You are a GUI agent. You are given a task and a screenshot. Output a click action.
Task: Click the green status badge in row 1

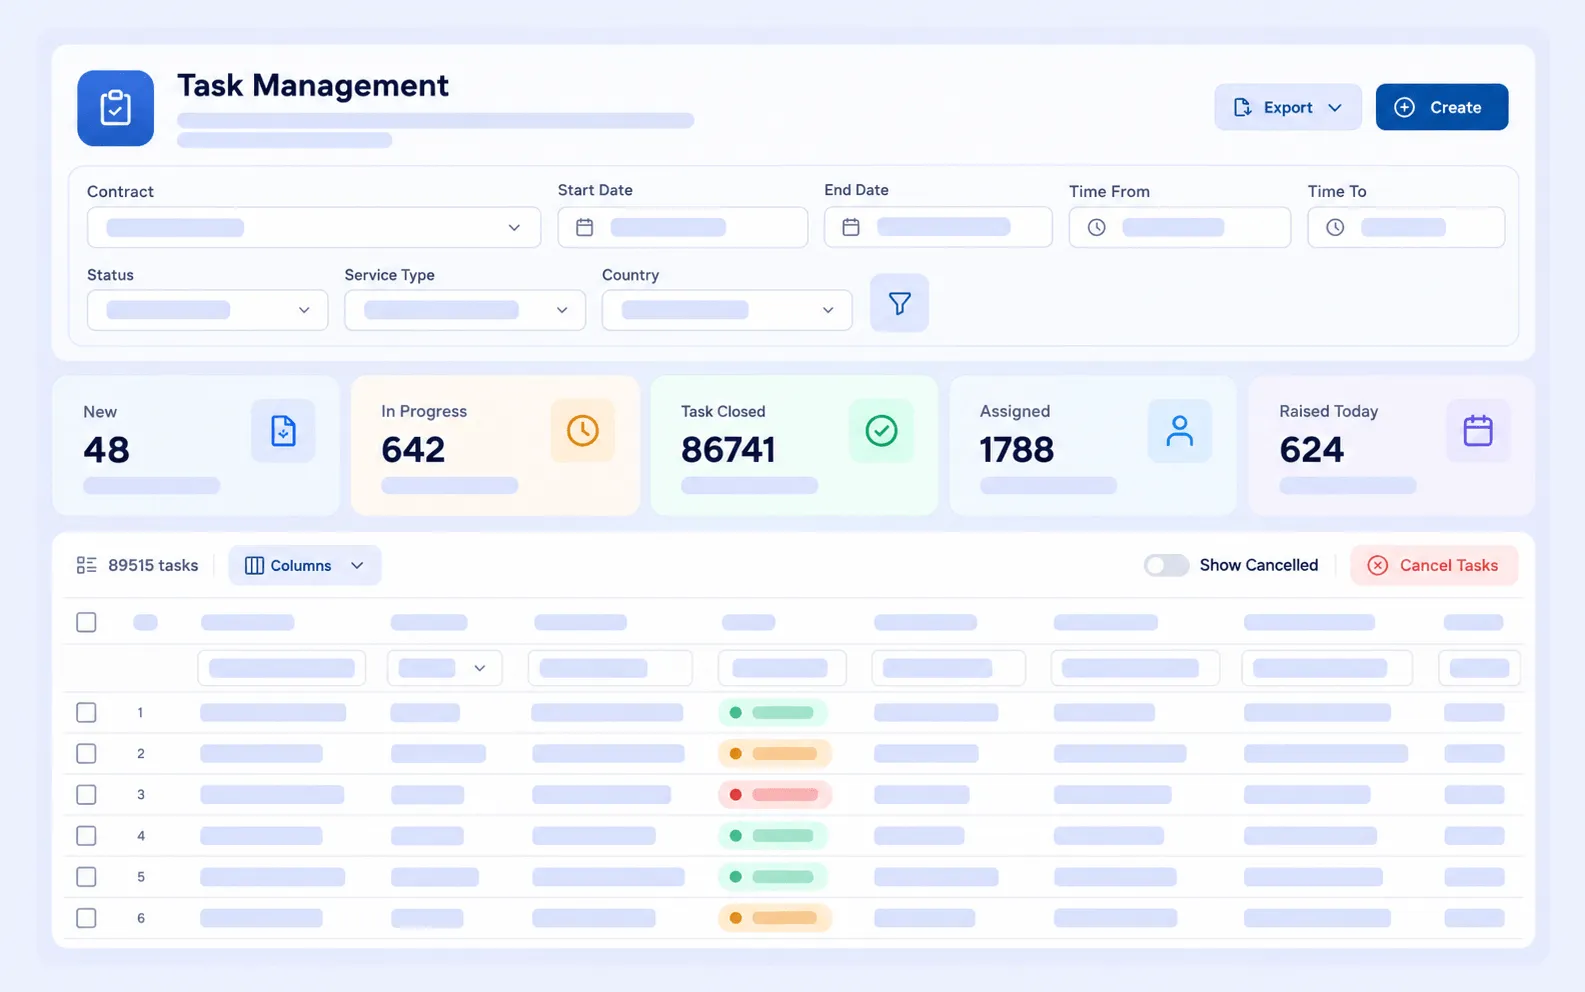(773, 713)
